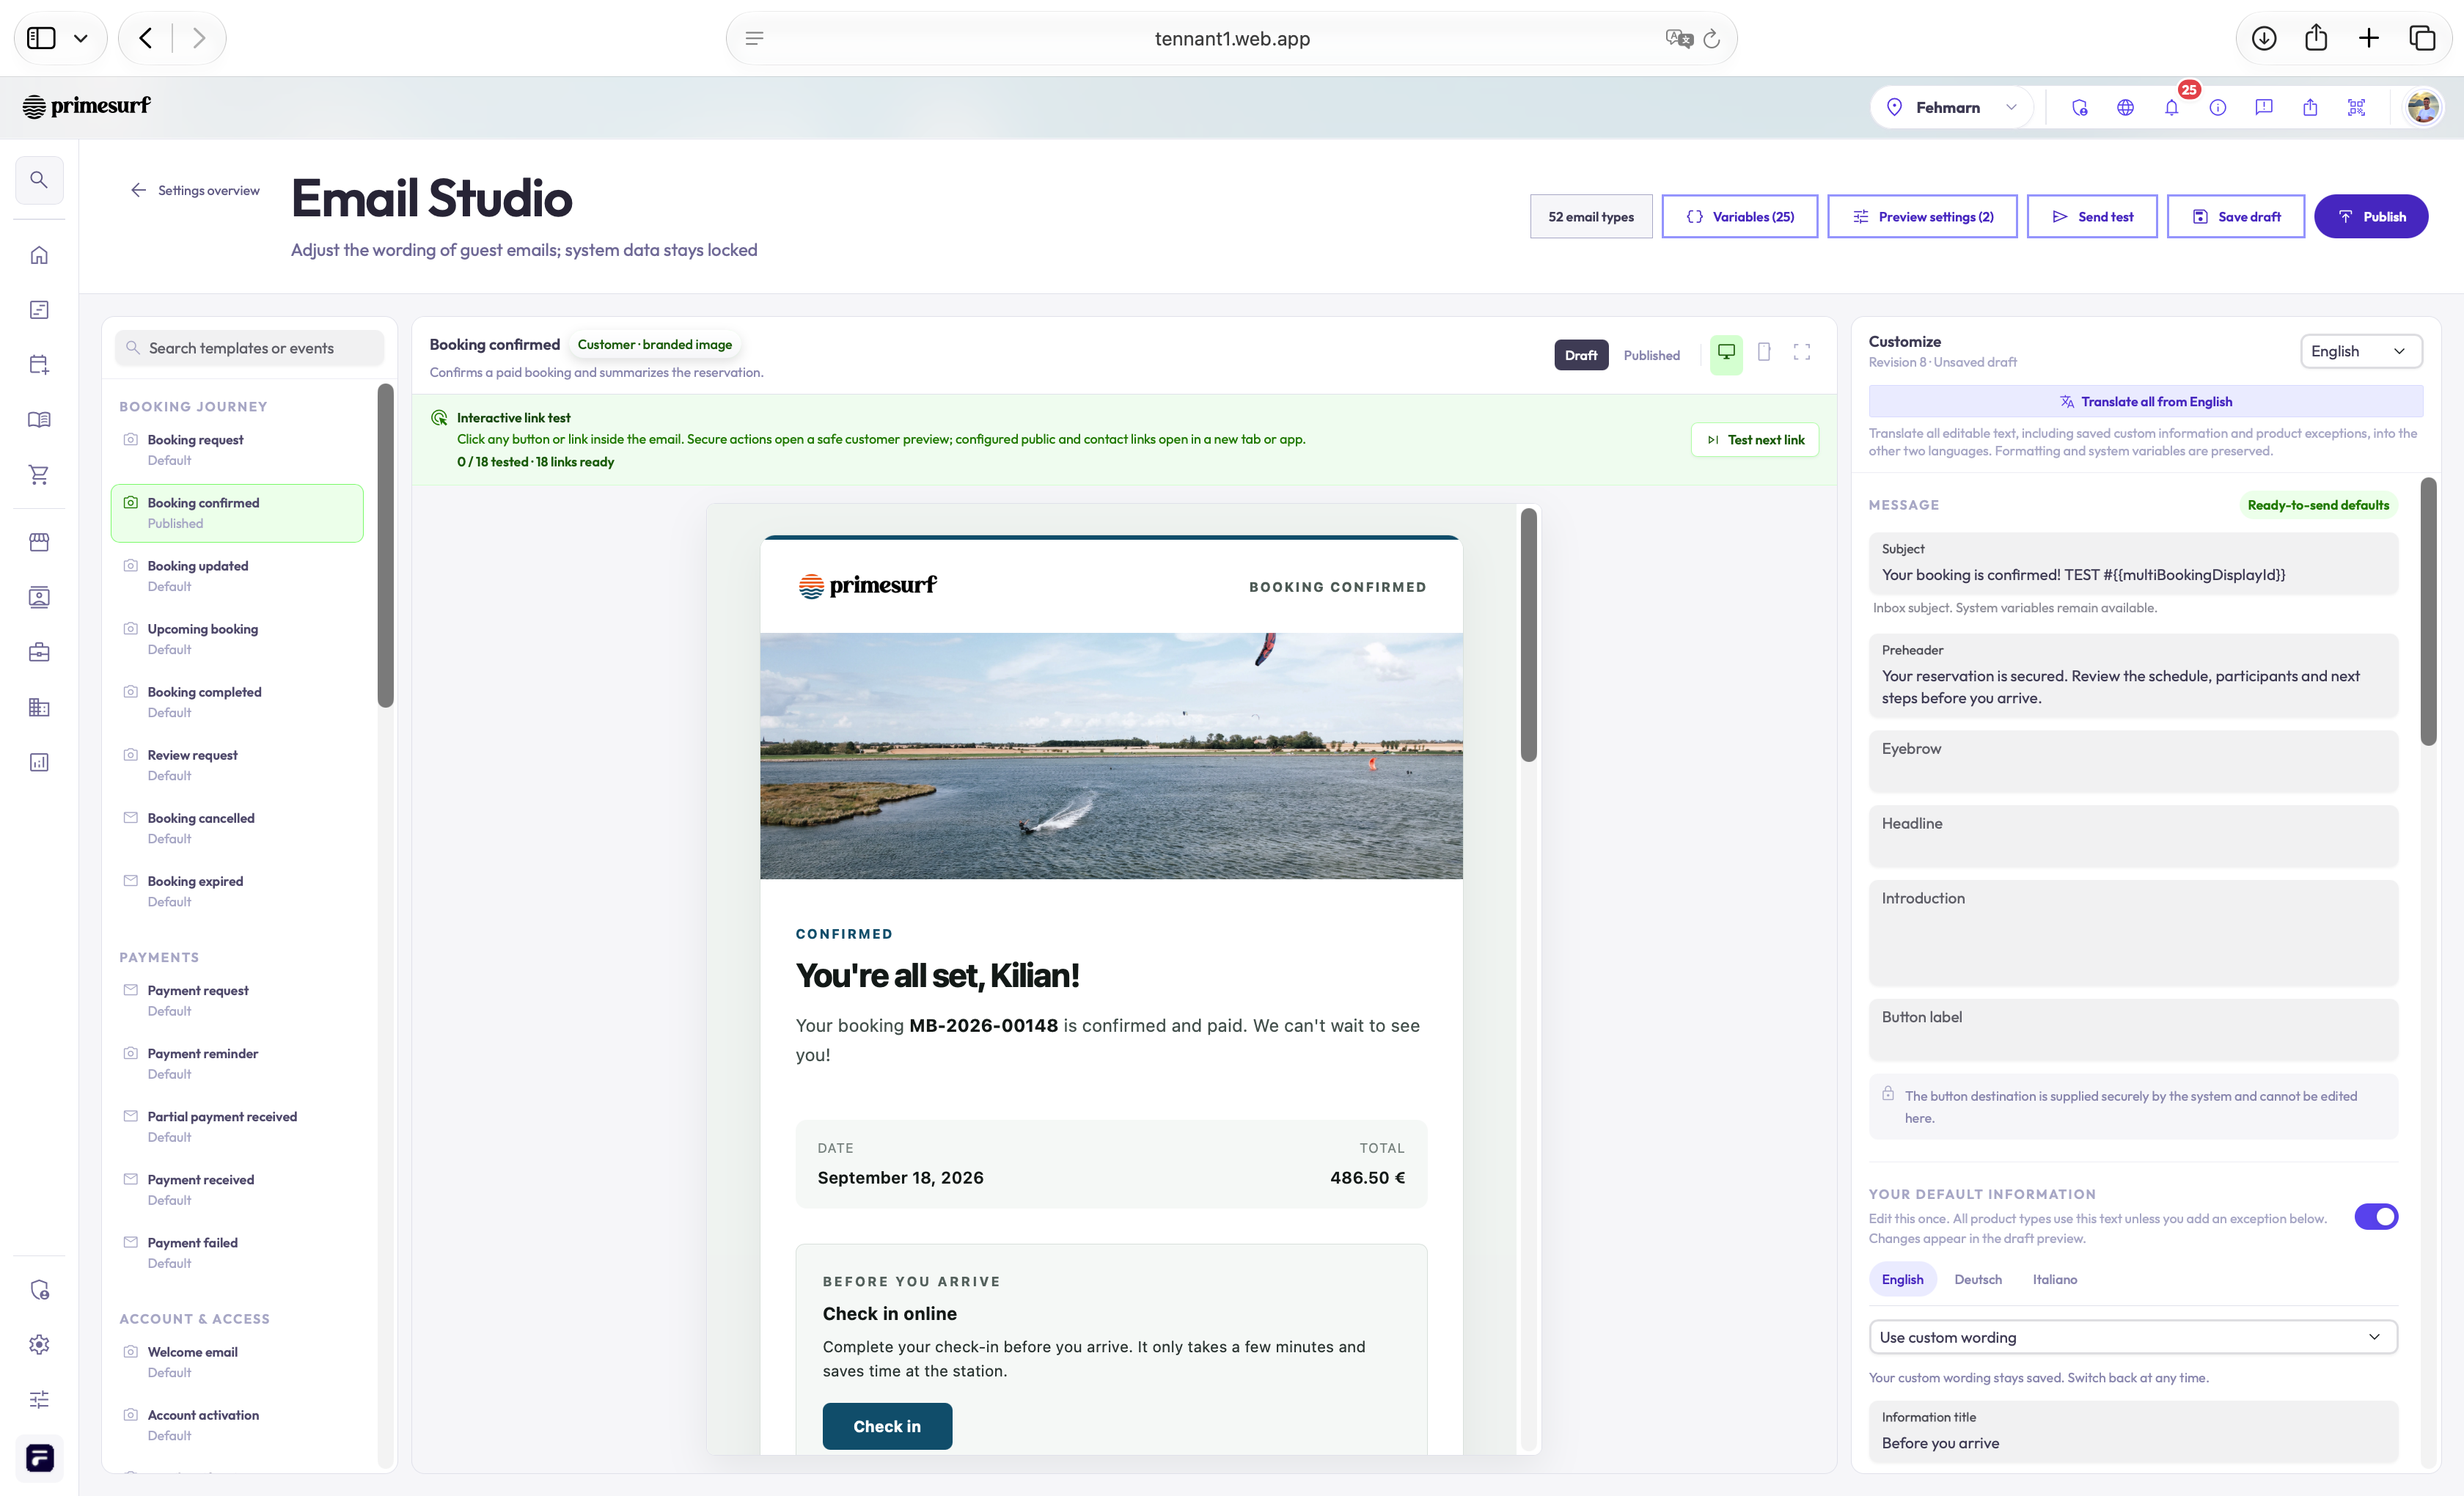Image resolution: width=2464 pixels, height=1496 pixels.
Task: Open the user profile avatar
Action: tap(2423, 107)
